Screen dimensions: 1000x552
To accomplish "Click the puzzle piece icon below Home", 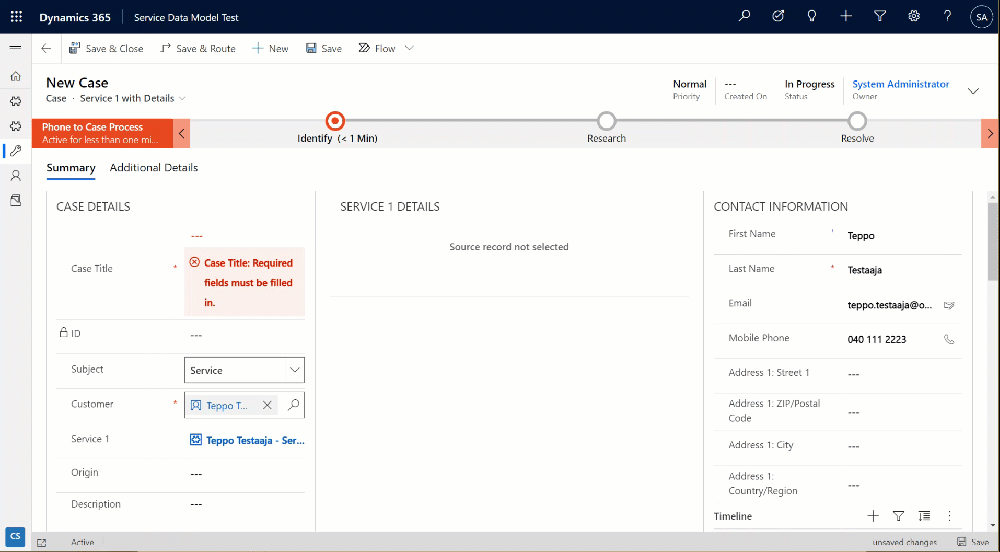I will coord(15,101).
